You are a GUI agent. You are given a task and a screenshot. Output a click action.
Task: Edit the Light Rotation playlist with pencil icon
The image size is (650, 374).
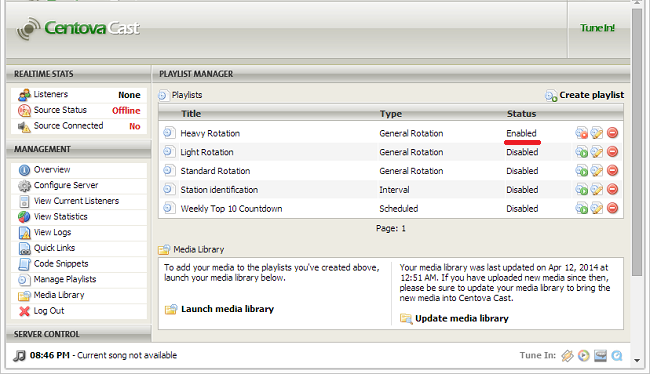pos(597,152)
